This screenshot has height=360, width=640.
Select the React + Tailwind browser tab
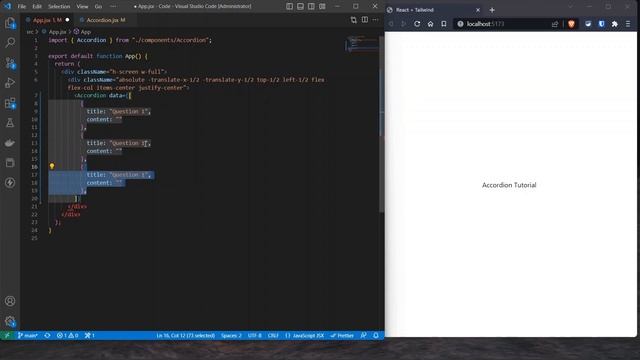(x=433, y=10)
